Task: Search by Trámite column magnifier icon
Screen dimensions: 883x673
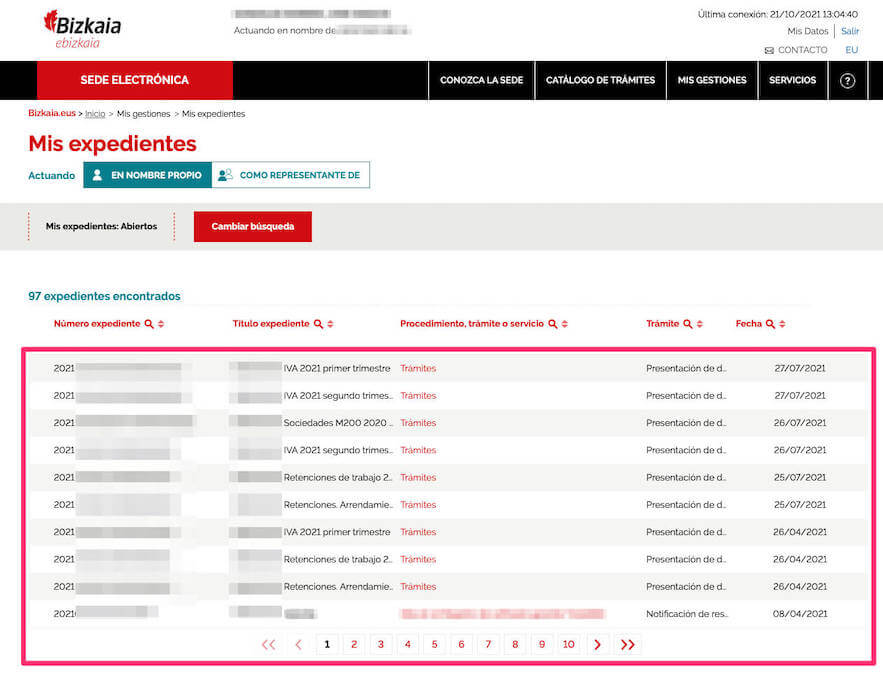Action: [688, 324]
